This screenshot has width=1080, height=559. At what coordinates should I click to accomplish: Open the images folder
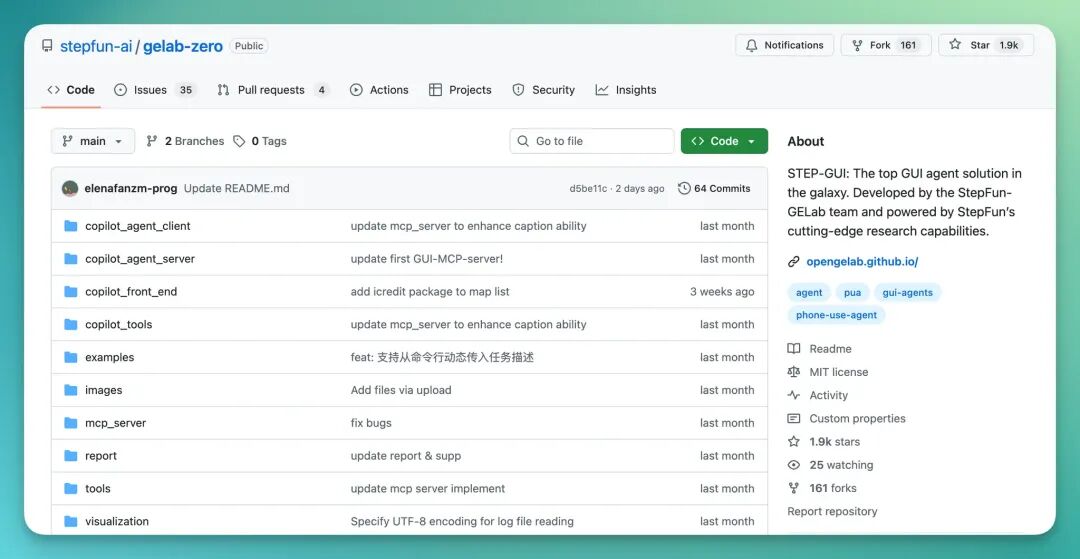click(x=103, y=390)
